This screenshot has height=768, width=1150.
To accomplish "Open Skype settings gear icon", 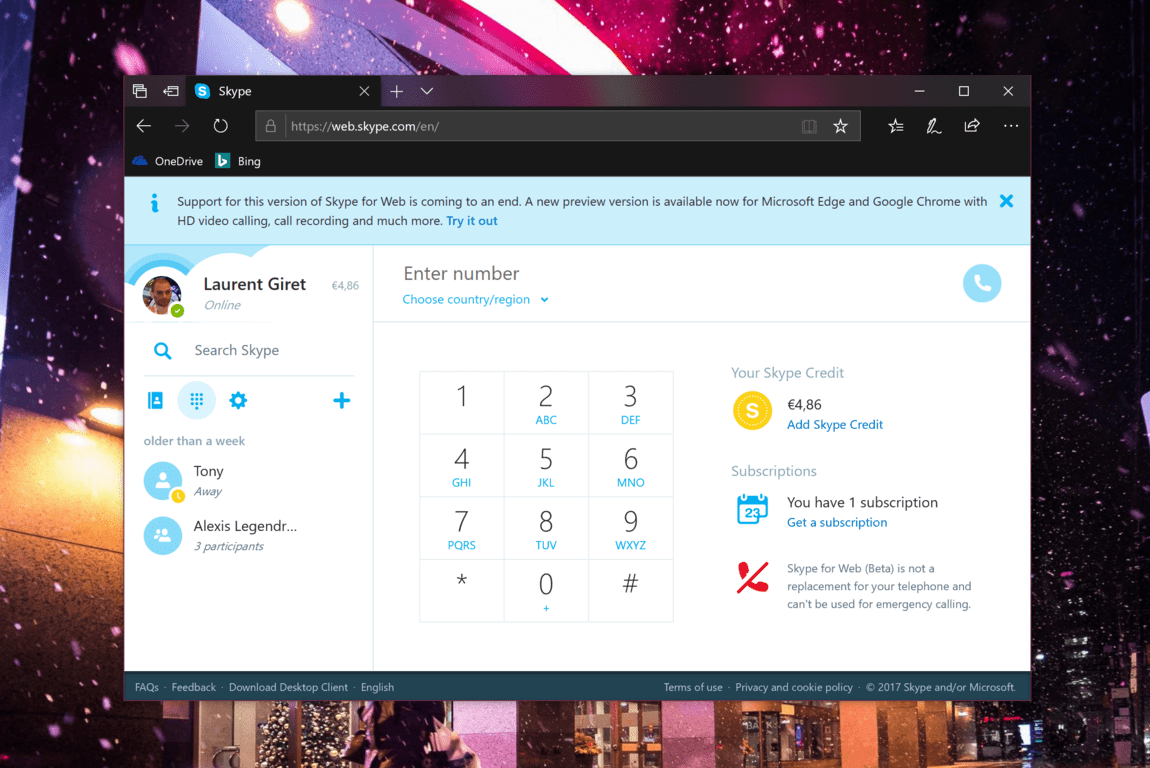I will coord(238,400).
